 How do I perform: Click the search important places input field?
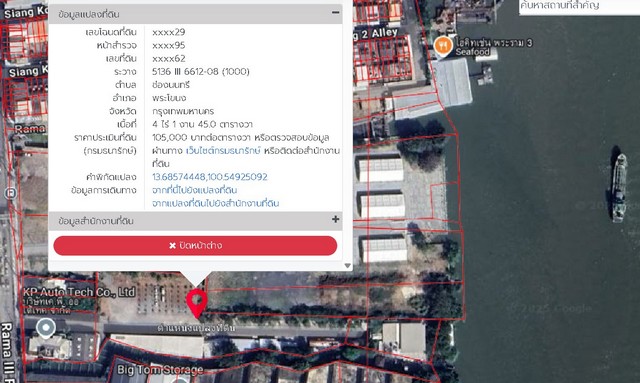579,7
